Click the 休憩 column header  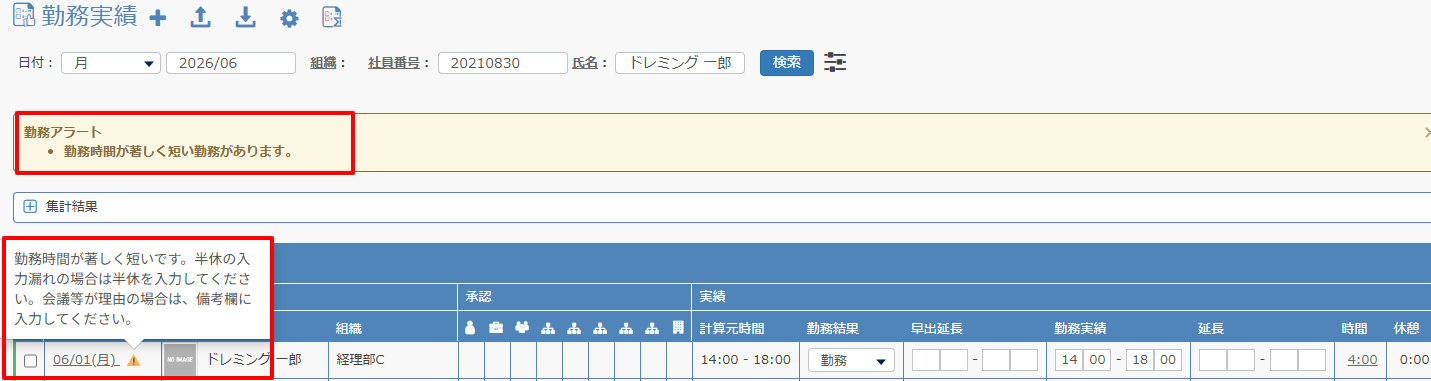[1407, 328]
